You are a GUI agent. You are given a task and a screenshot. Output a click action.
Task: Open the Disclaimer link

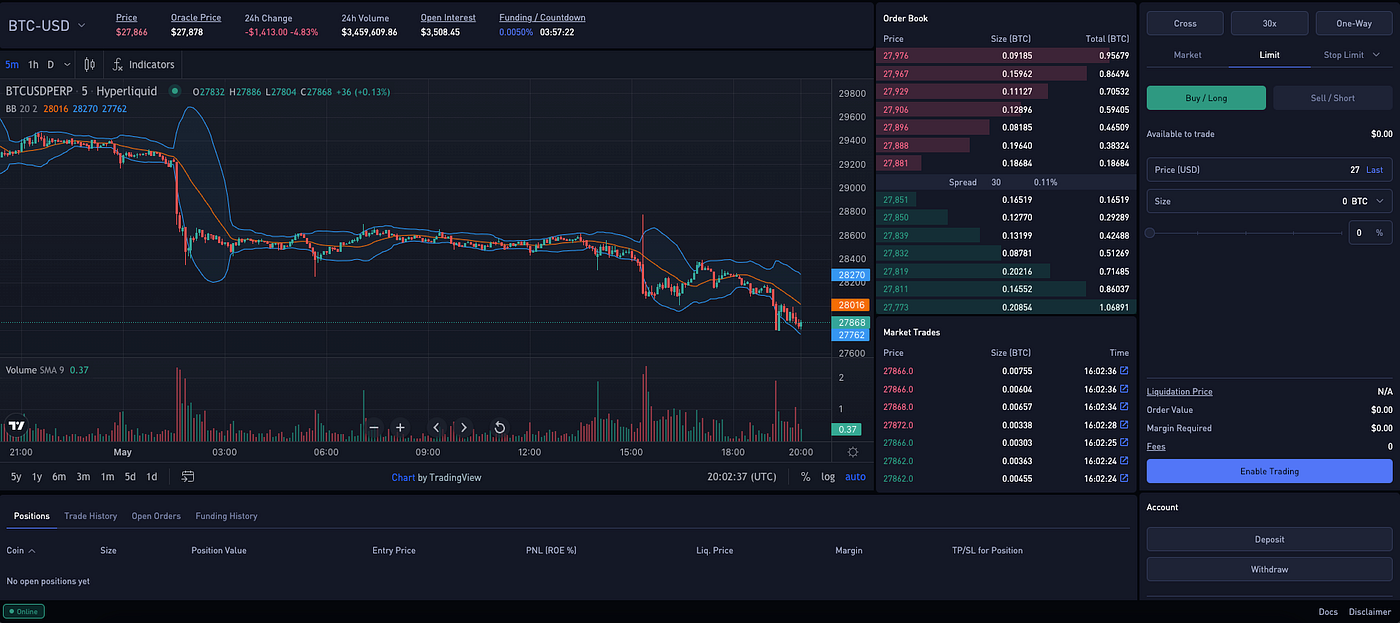(x=1369, y=612)
